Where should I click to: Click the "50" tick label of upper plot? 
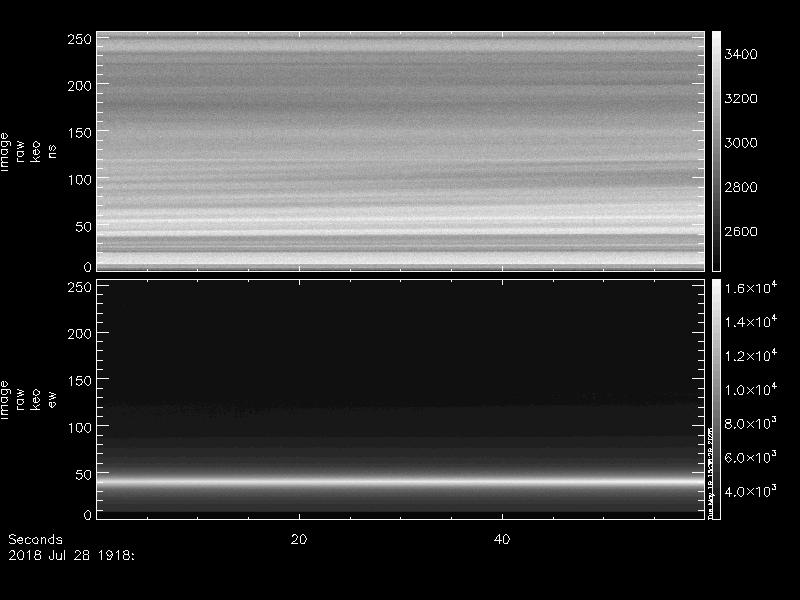84,227
